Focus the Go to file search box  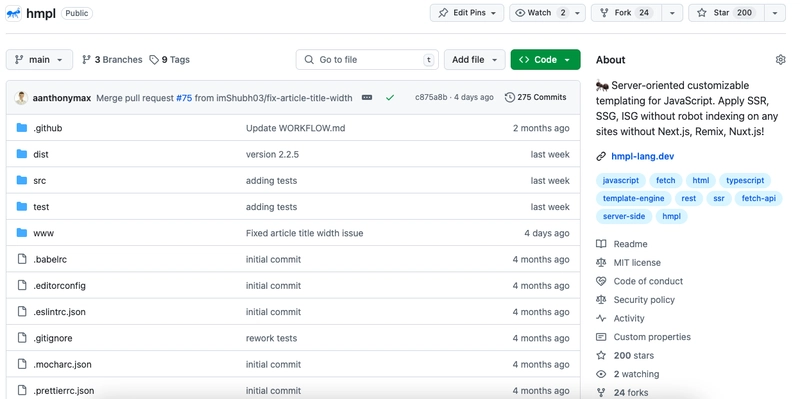click(x=367, y=60)
